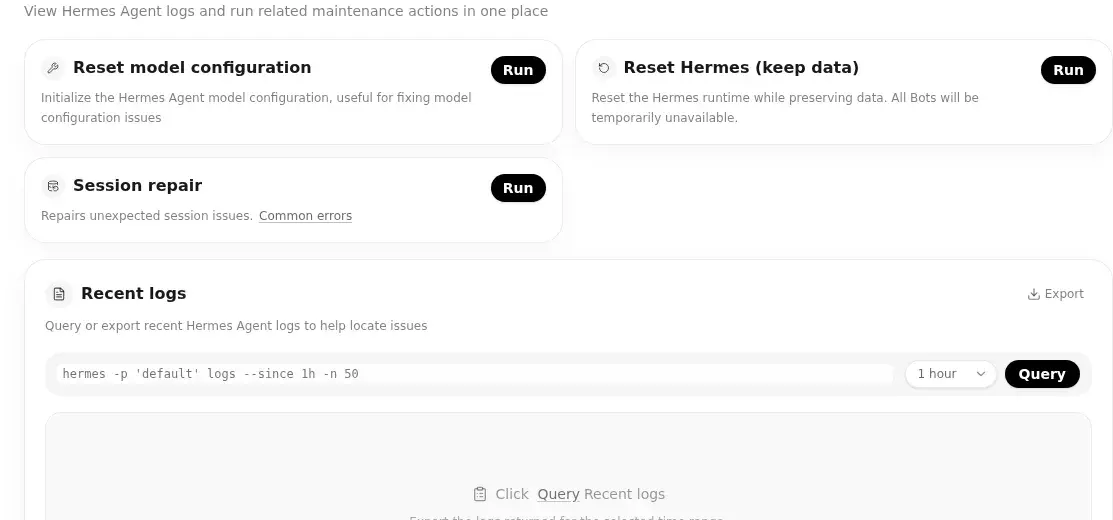Select the Session repair heading
The height and width of the screenshot is (520, 1113).
coord(138,185)
